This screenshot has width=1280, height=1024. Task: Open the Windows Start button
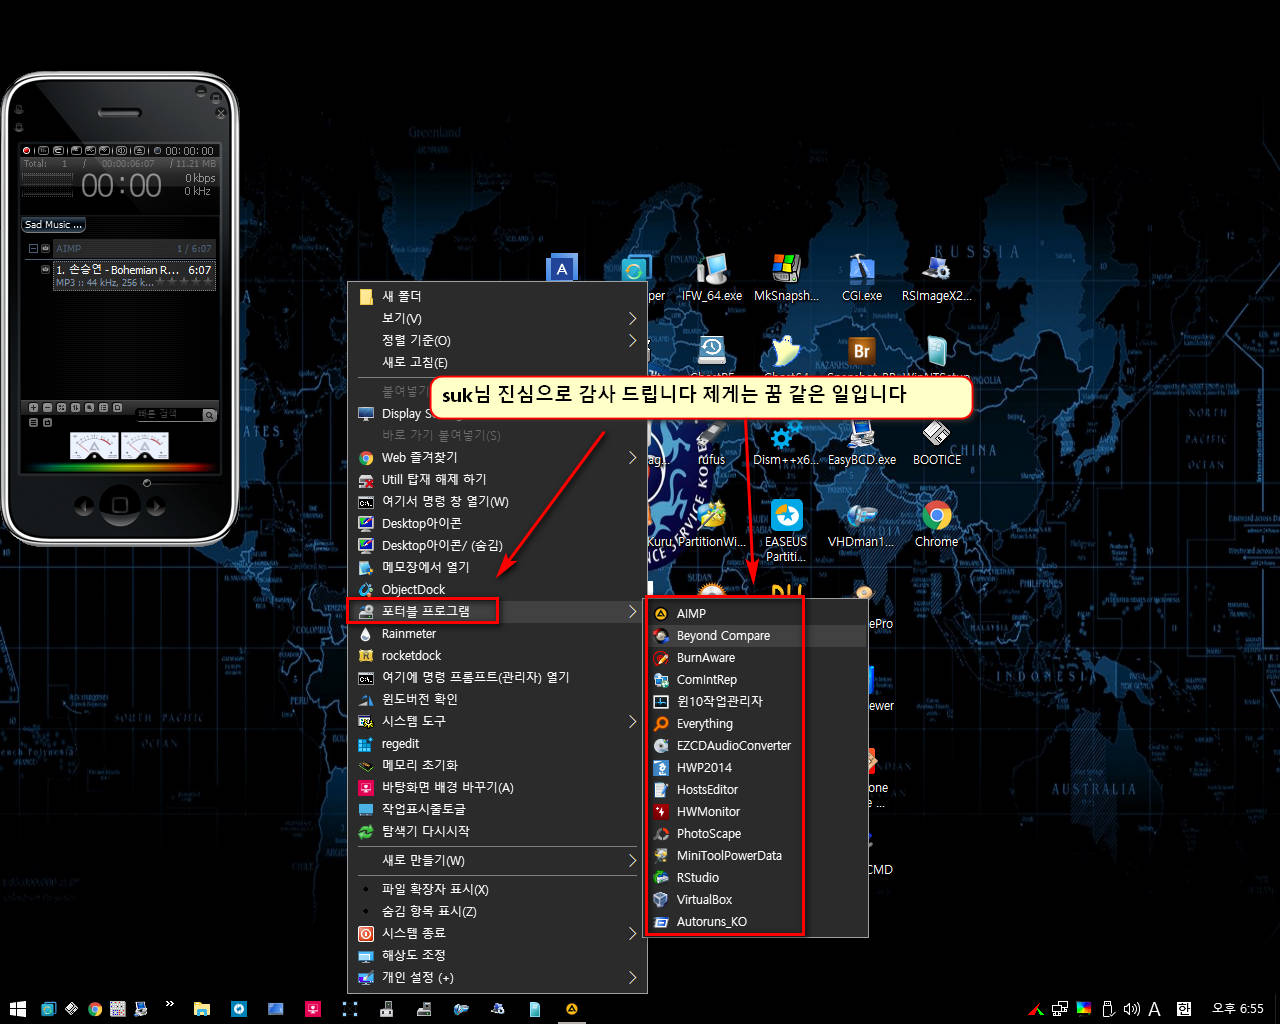(17, 1009)
